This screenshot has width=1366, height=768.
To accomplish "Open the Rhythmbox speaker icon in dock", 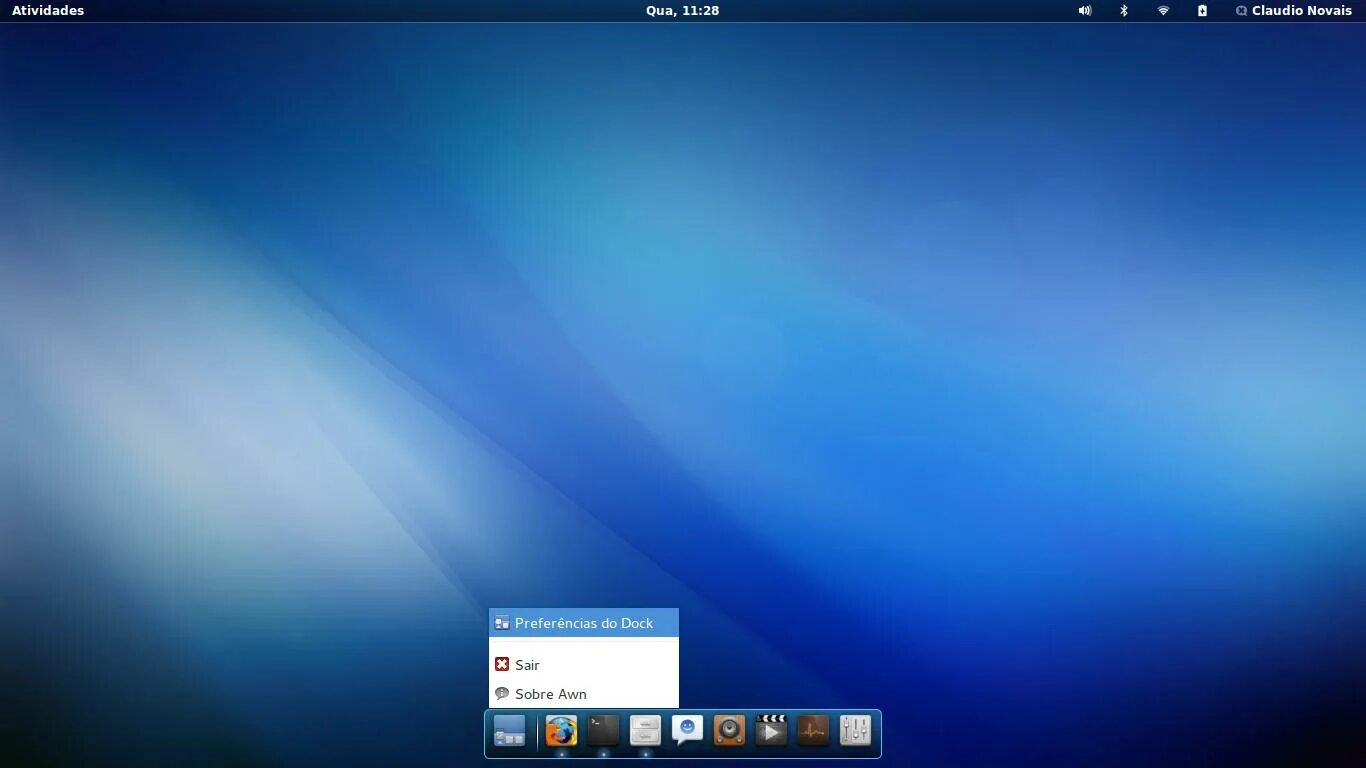I will coord(728,732).
